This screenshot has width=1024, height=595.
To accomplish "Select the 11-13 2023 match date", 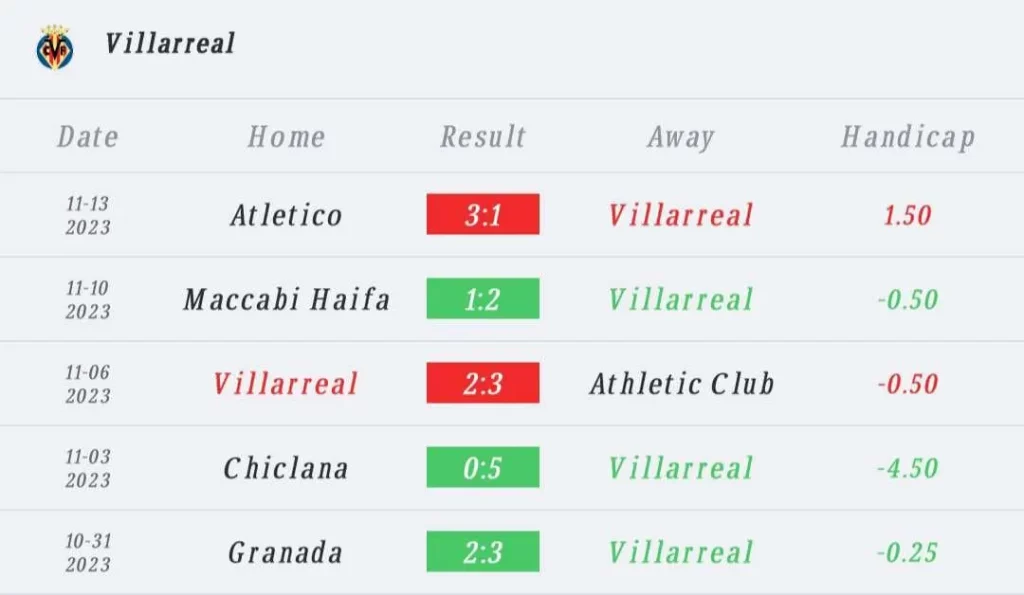I will [88, 215].
